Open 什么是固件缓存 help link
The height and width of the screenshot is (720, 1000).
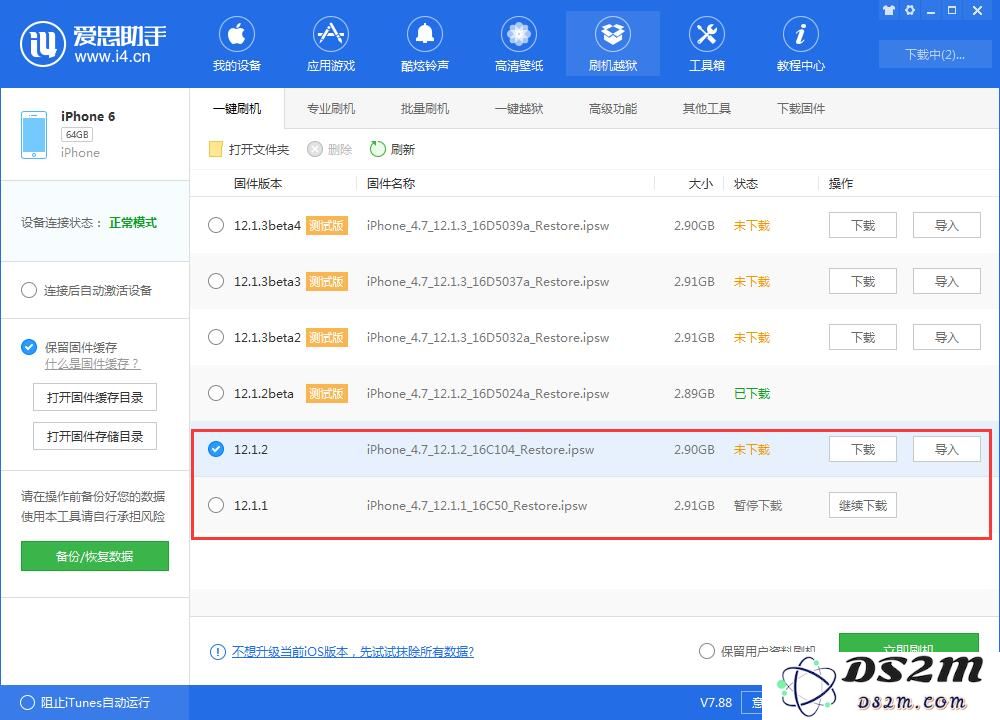coord(92,364)
